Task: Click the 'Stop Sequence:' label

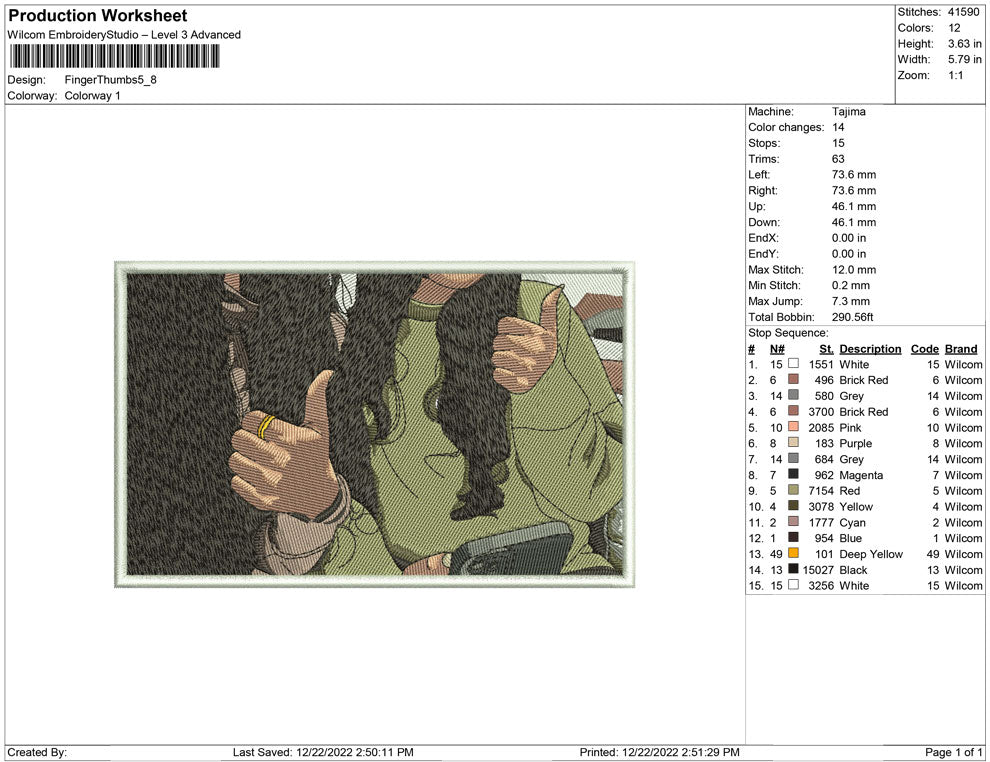Action: (x=788, y=333)
